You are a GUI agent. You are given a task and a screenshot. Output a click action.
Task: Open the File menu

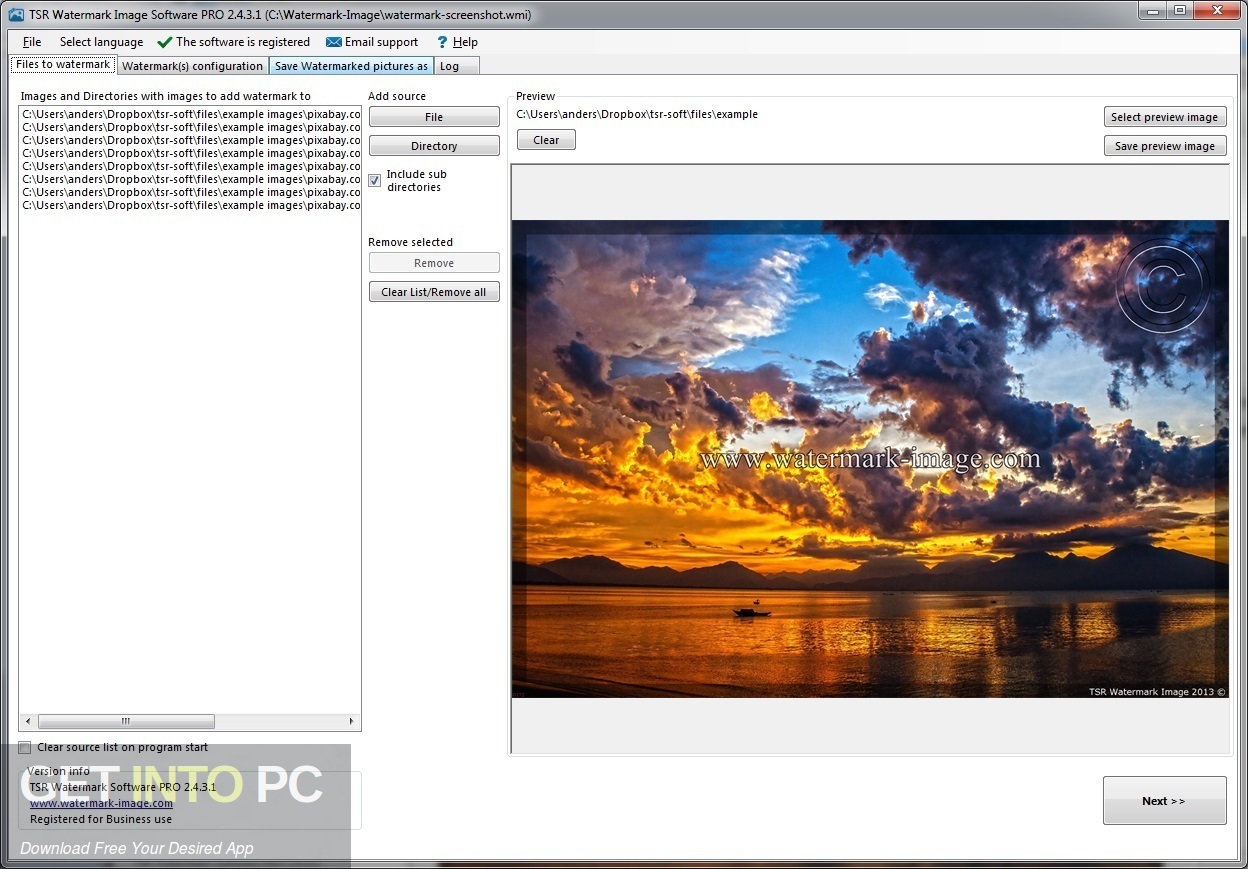point(32,42)
